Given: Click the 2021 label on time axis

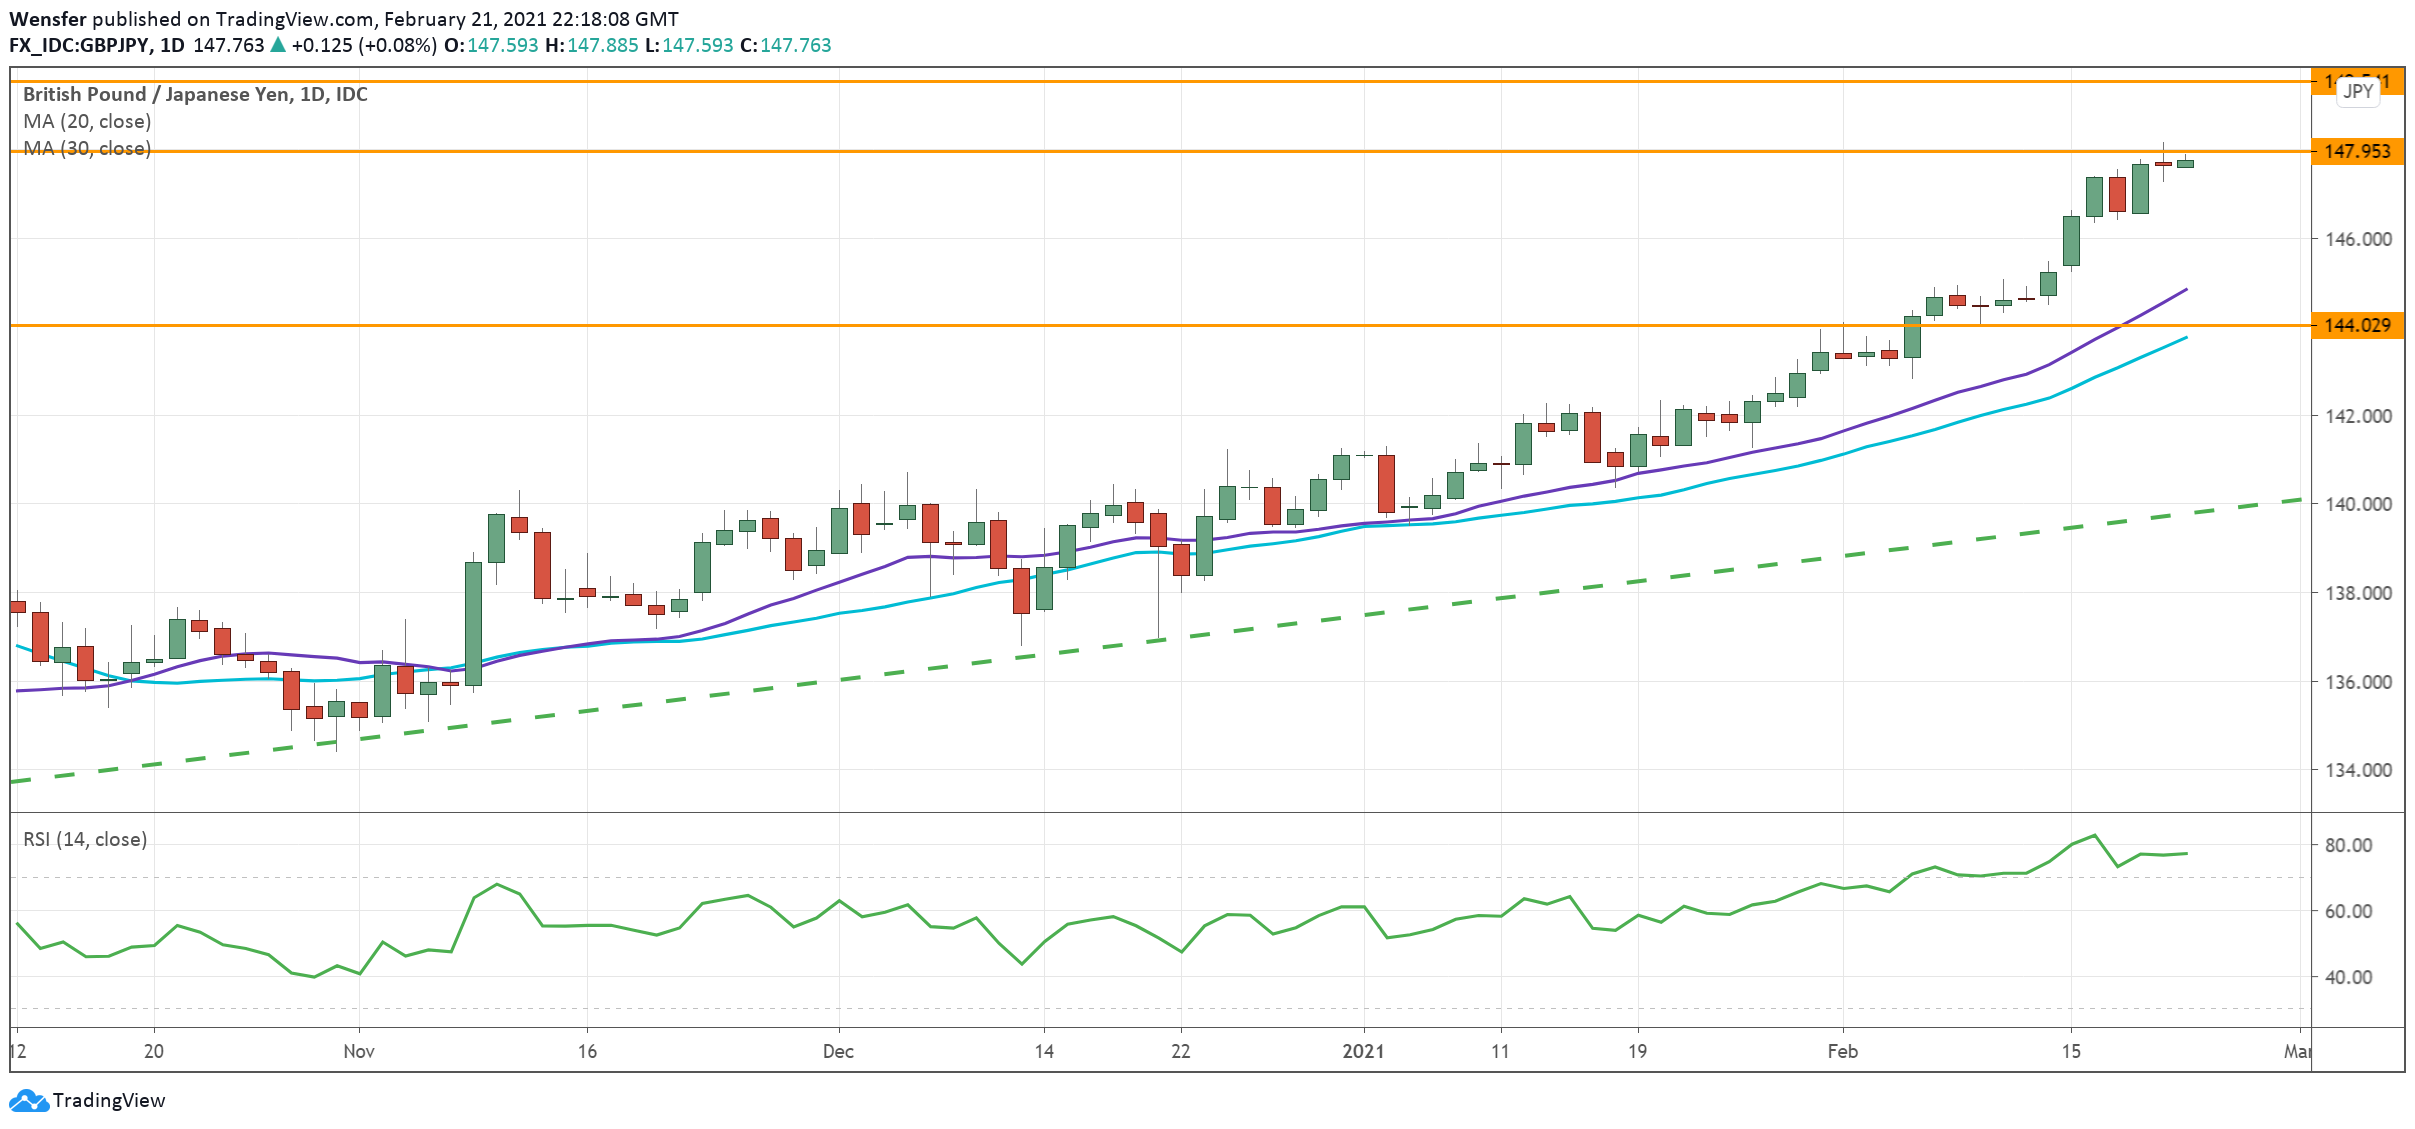Looking at the screenshot, I should (x=1363, y=1051).
